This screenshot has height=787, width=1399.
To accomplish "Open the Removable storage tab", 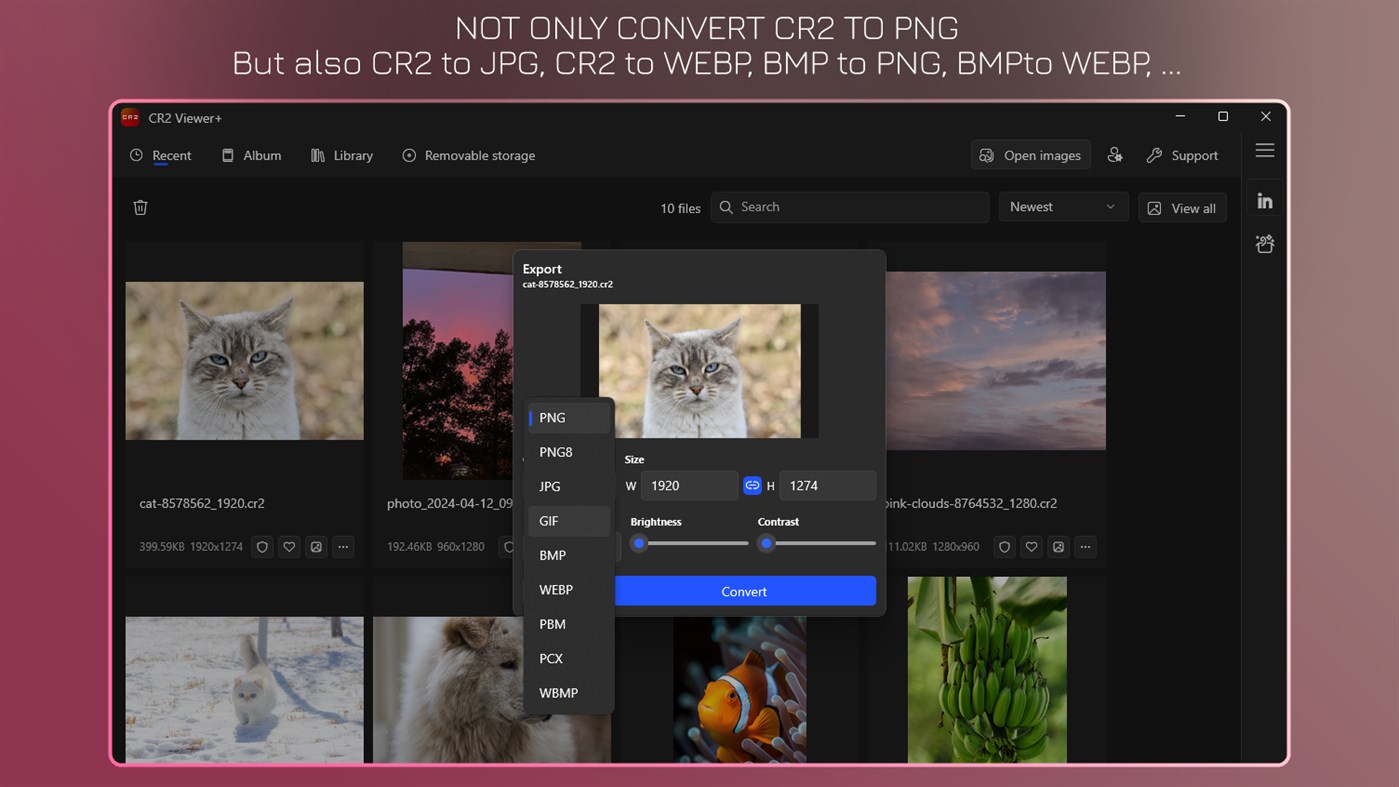I will 468,155.
